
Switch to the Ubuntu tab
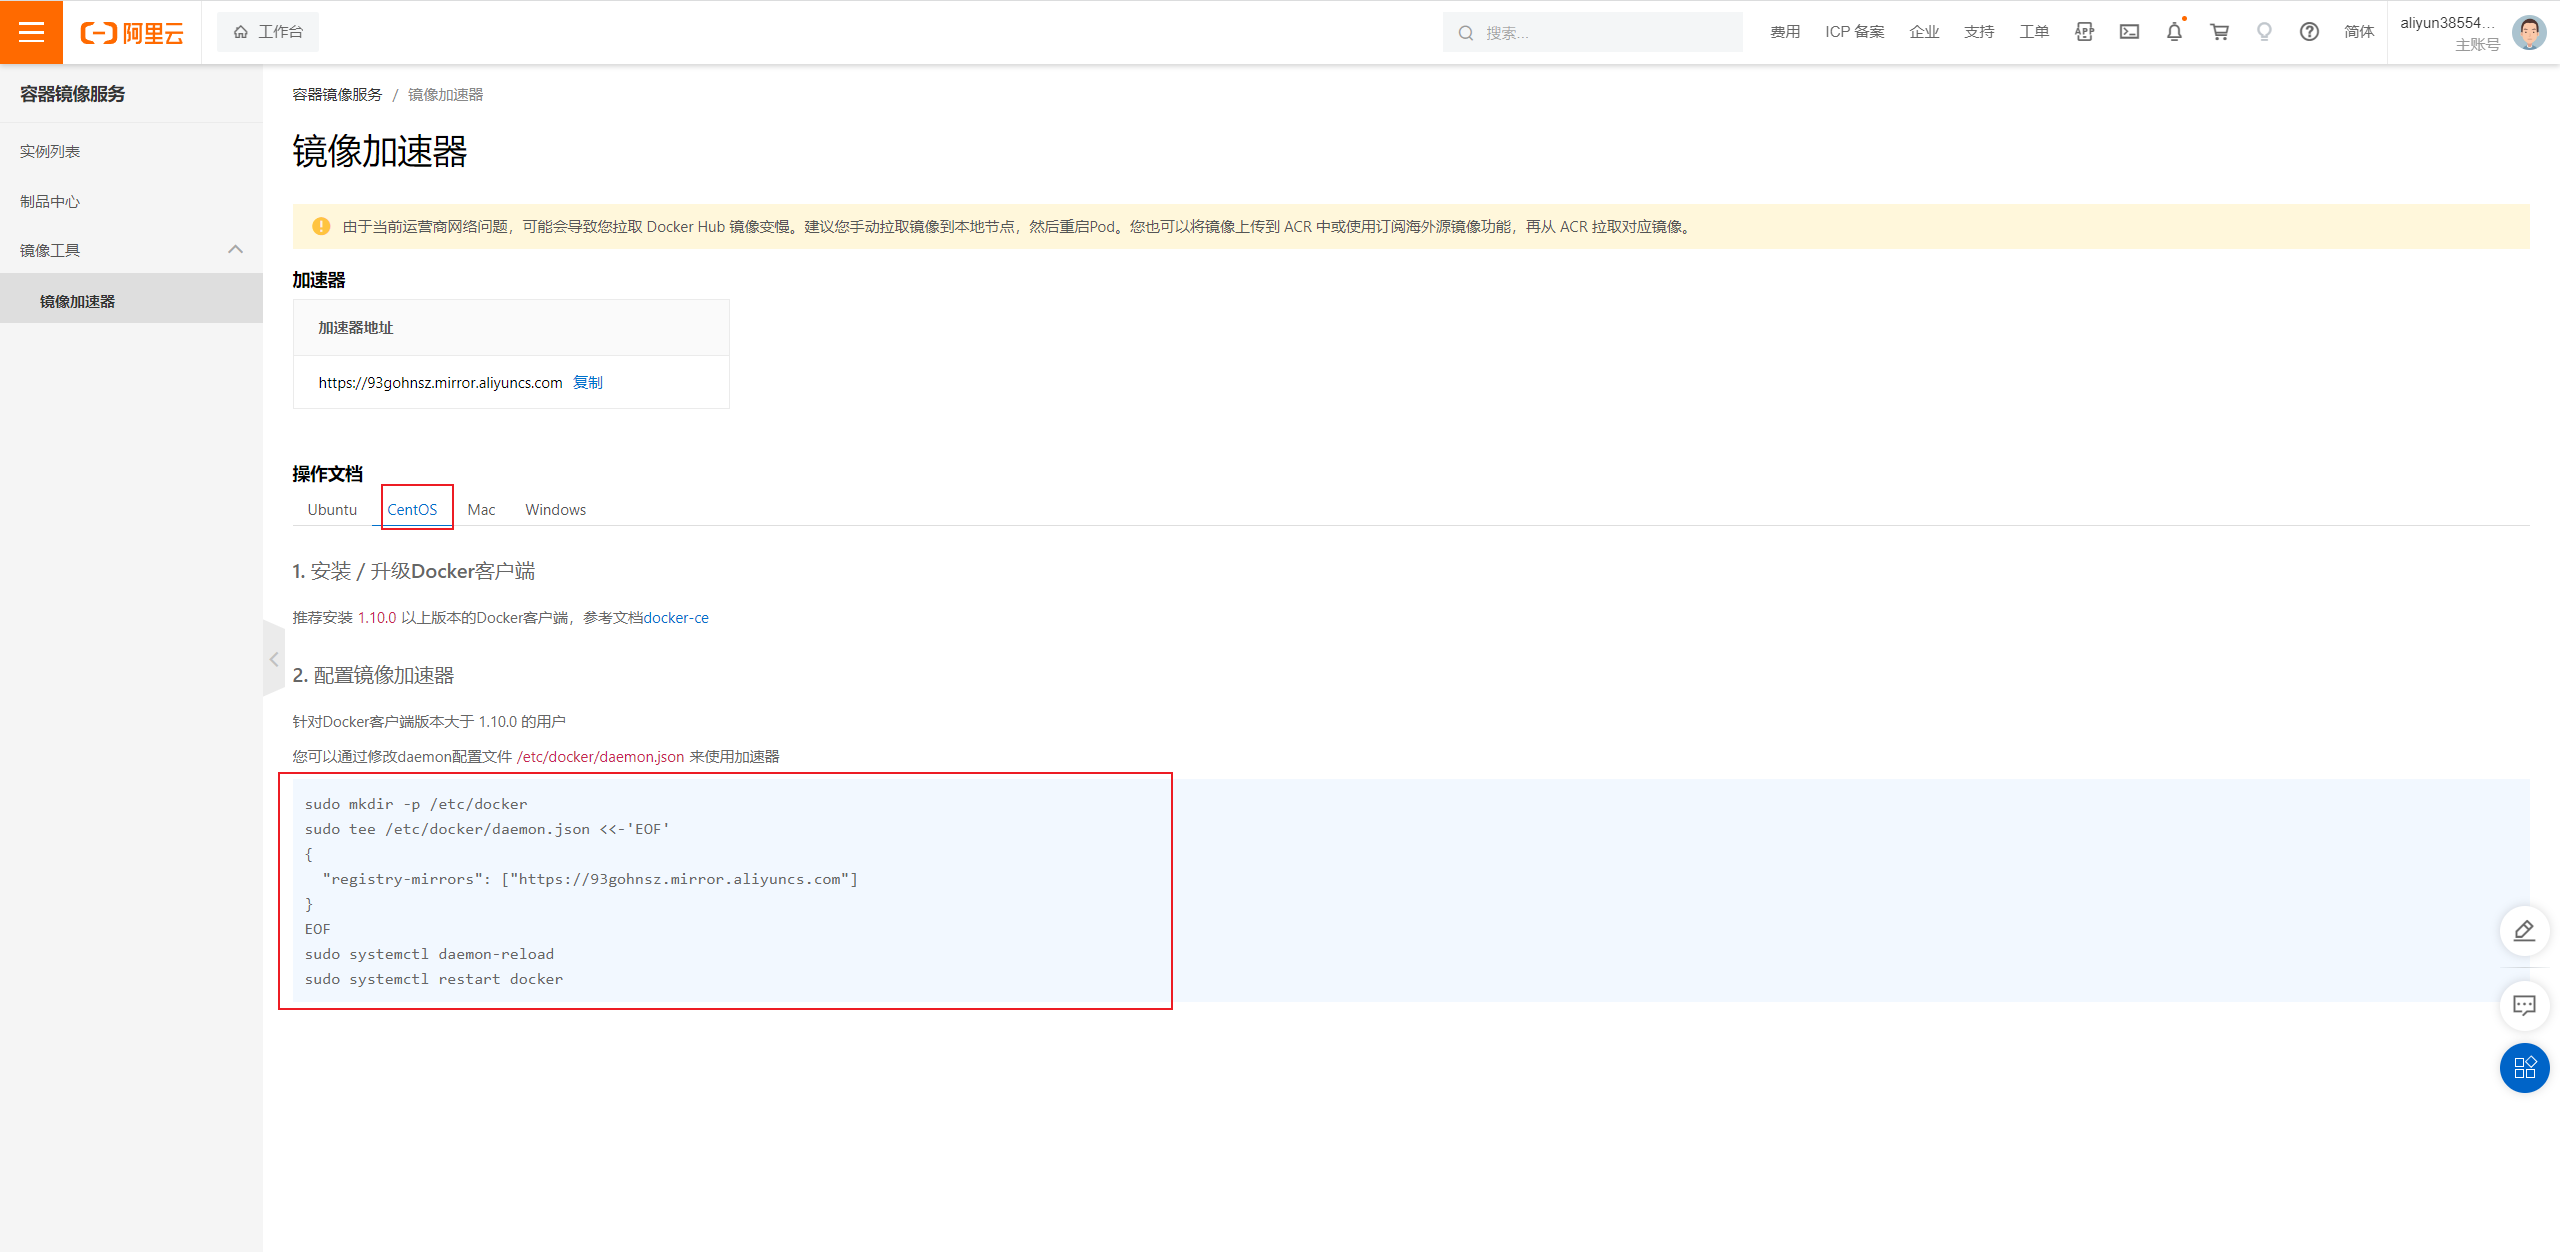click(332, 509)
